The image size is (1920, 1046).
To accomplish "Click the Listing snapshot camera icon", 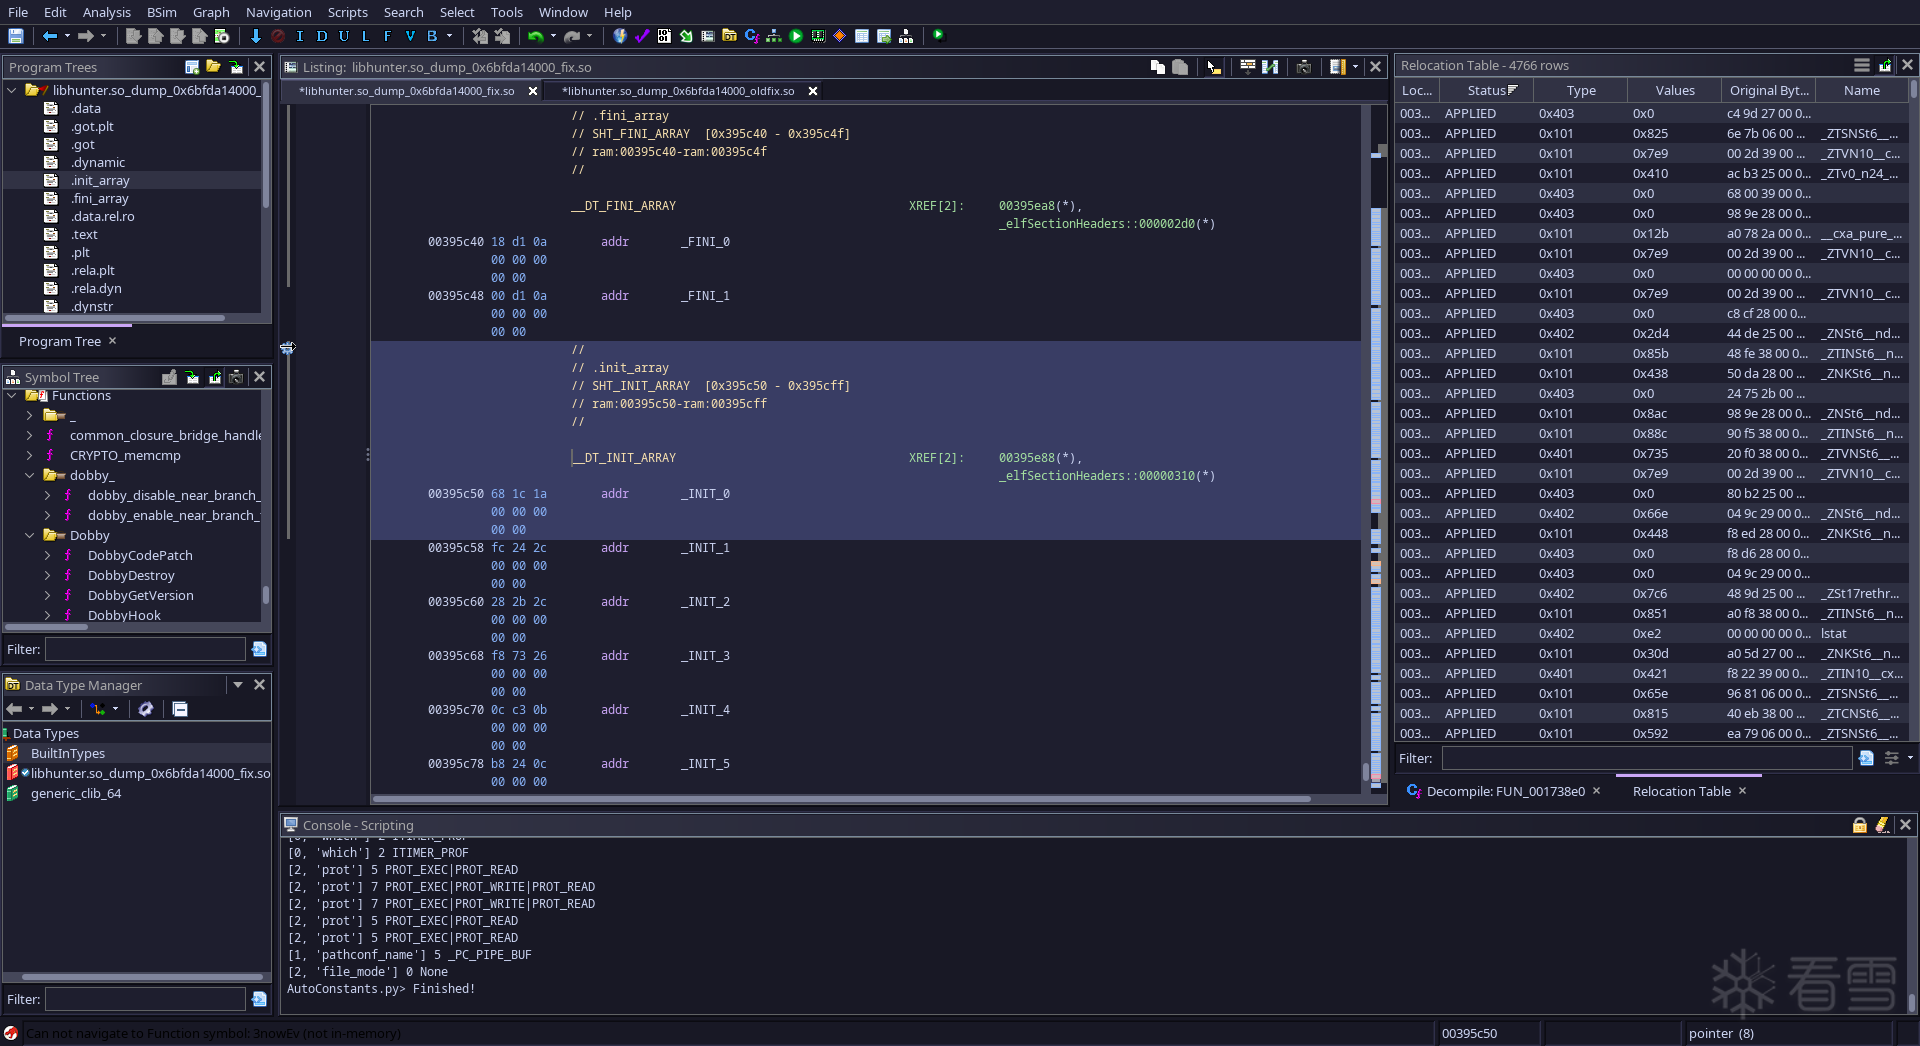I will [1304, 67].
